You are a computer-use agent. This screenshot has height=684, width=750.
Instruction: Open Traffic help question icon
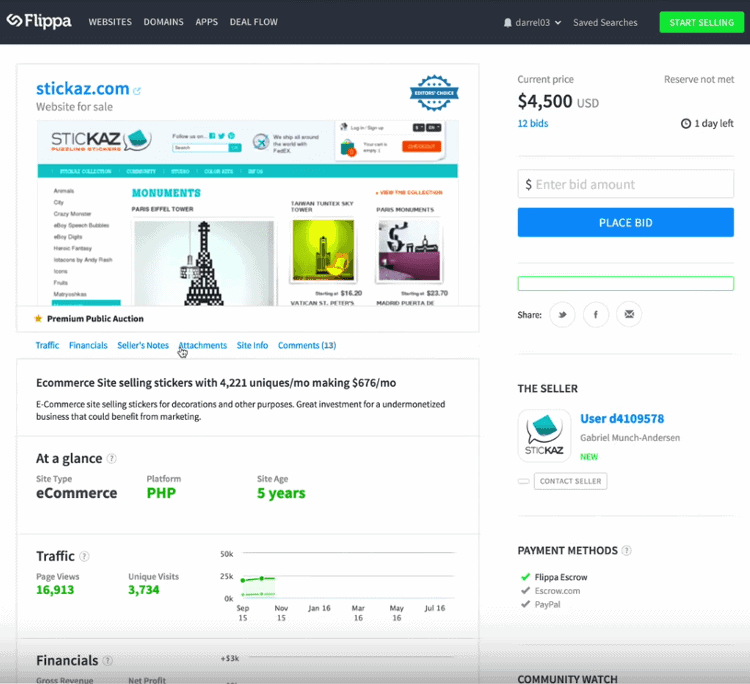click(84, 556)
